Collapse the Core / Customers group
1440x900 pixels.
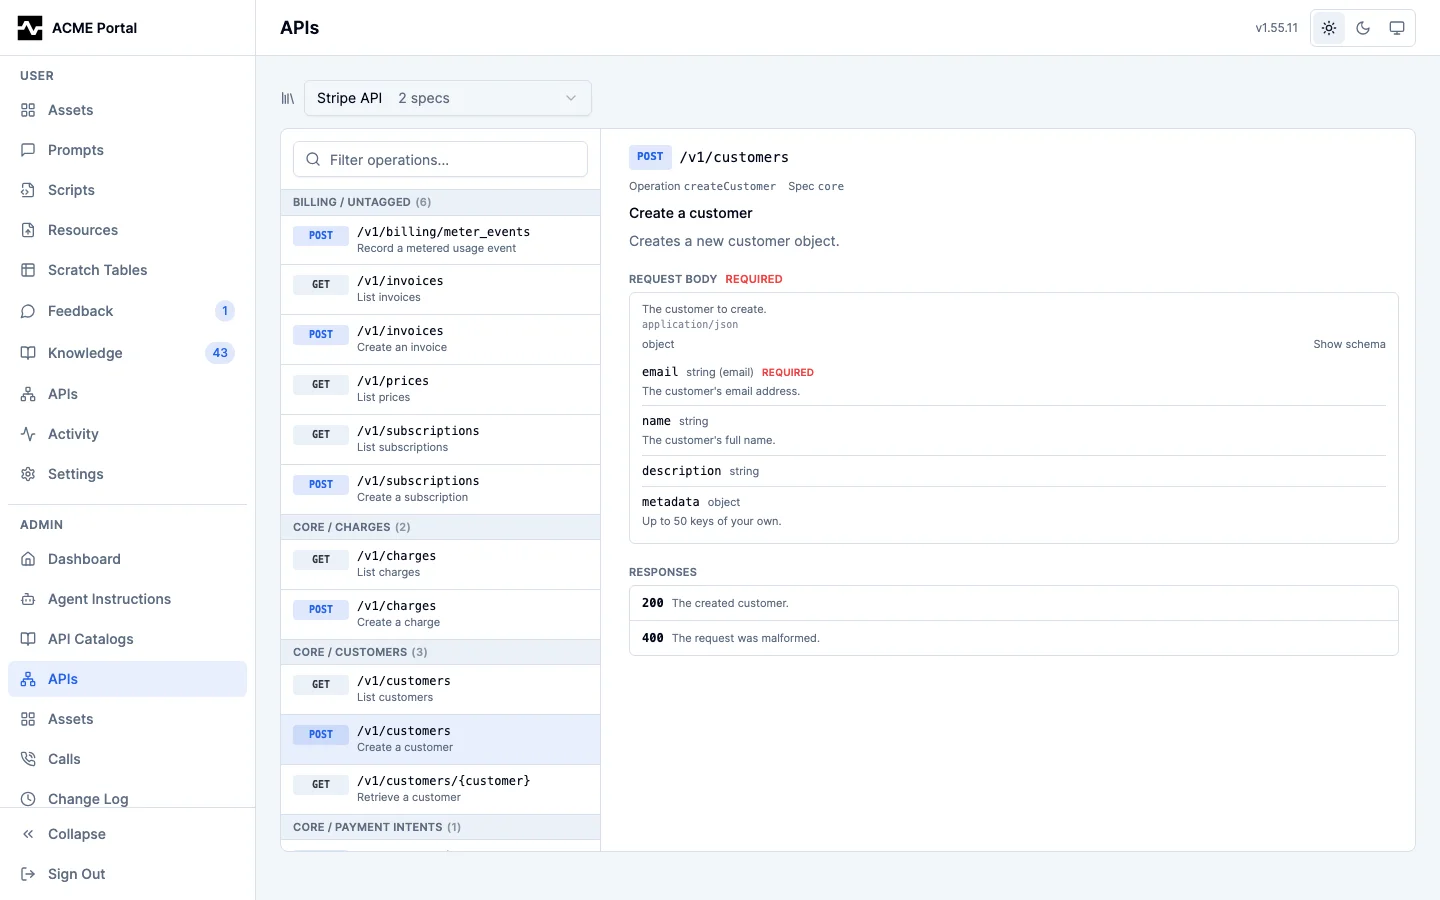[440, 652]
